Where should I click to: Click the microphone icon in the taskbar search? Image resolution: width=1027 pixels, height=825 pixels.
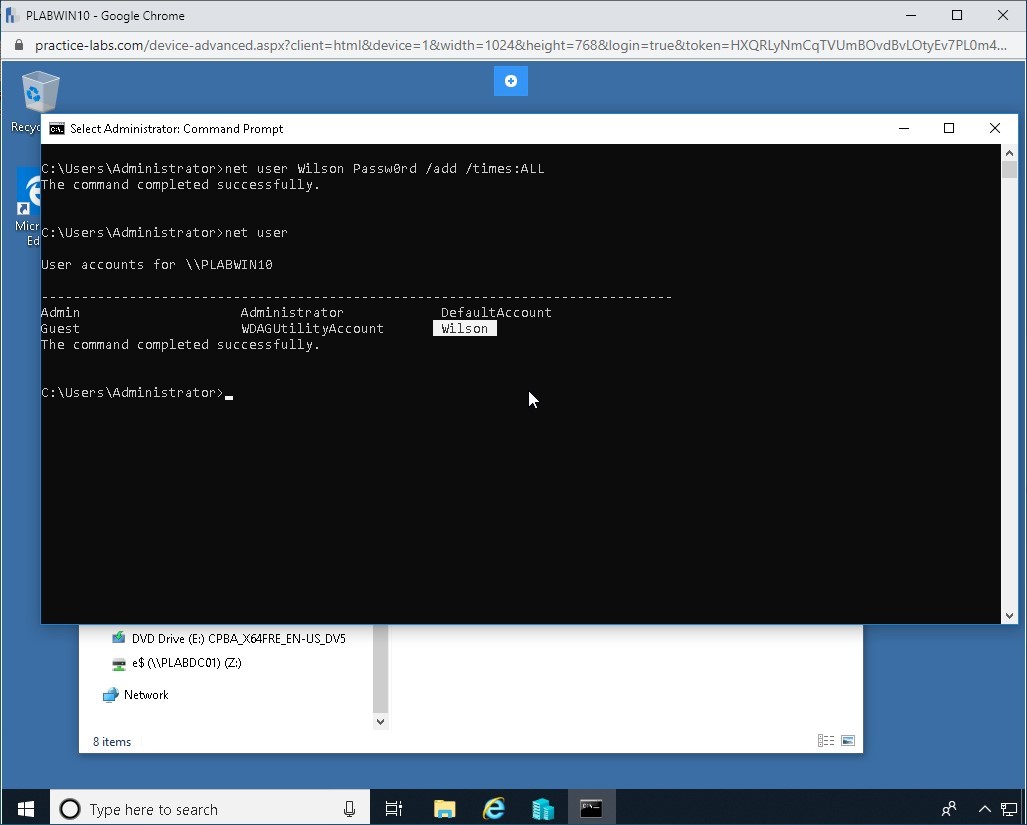(x=349, y=809)
